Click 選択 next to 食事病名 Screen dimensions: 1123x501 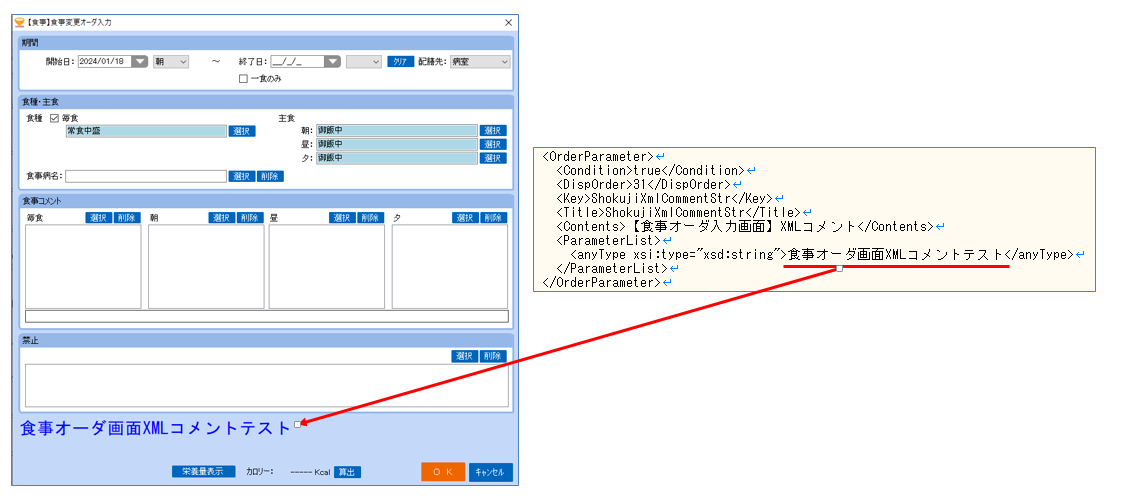click(x=242, y=176)
